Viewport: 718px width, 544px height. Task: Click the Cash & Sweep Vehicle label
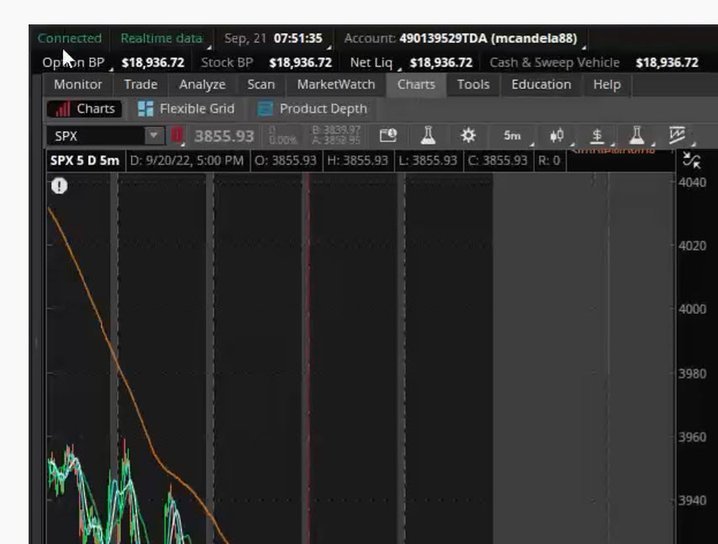click(x=555, y=63)
